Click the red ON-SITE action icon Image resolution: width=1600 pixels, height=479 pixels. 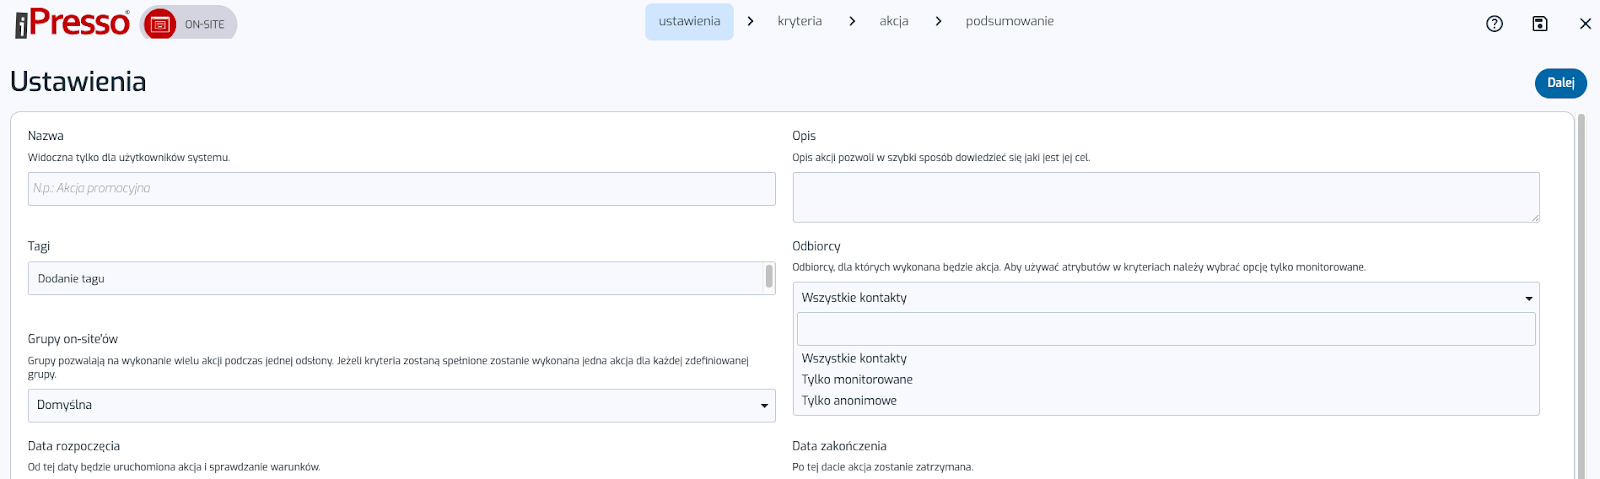[160, 24]
